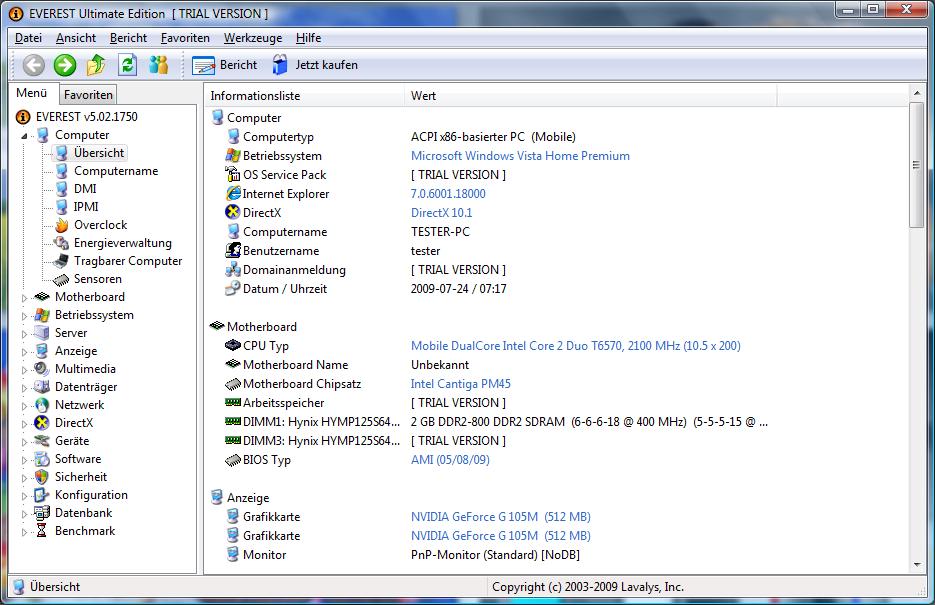Go forward with the green arrow button

coord(65,65)
